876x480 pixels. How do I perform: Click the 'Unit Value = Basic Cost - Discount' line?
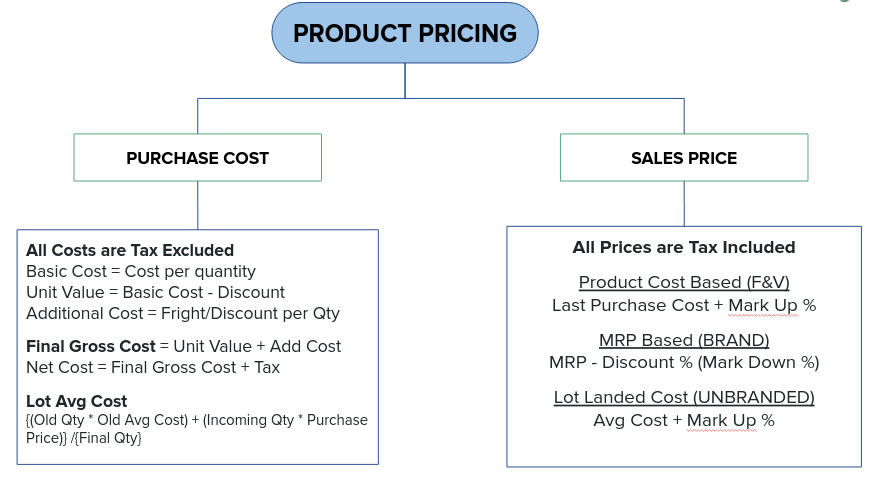point(155,292)
